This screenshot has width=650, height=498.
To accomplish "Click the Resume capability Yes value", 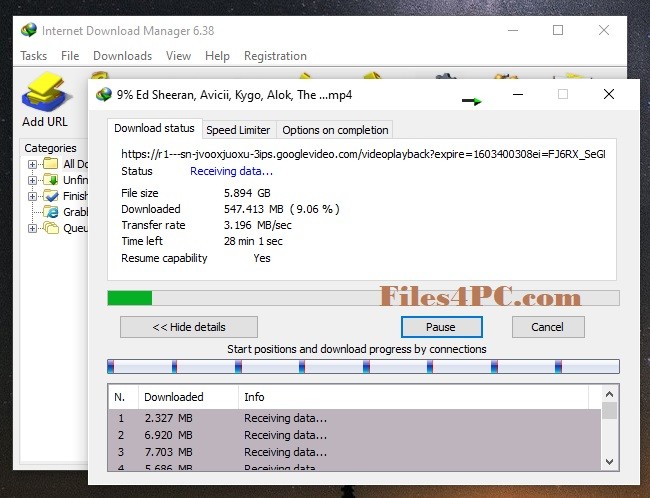I will pyautogui.click(x=262, y=258).
